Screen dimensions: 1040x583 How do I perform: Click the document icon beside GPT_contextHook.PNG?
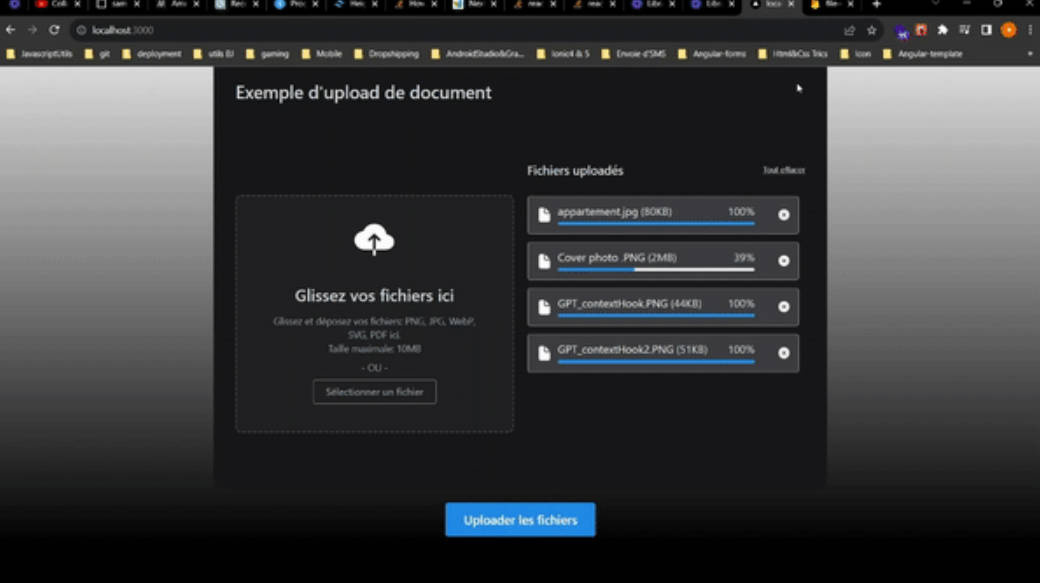coord(544,305)
